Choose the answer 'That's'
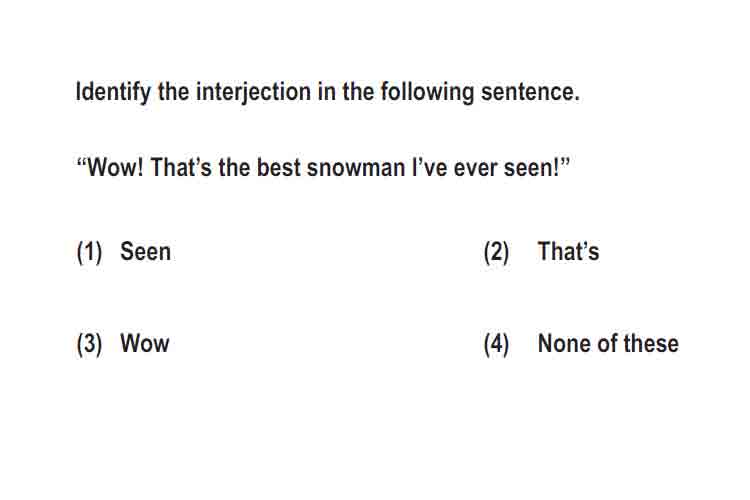 click(568, 251)
